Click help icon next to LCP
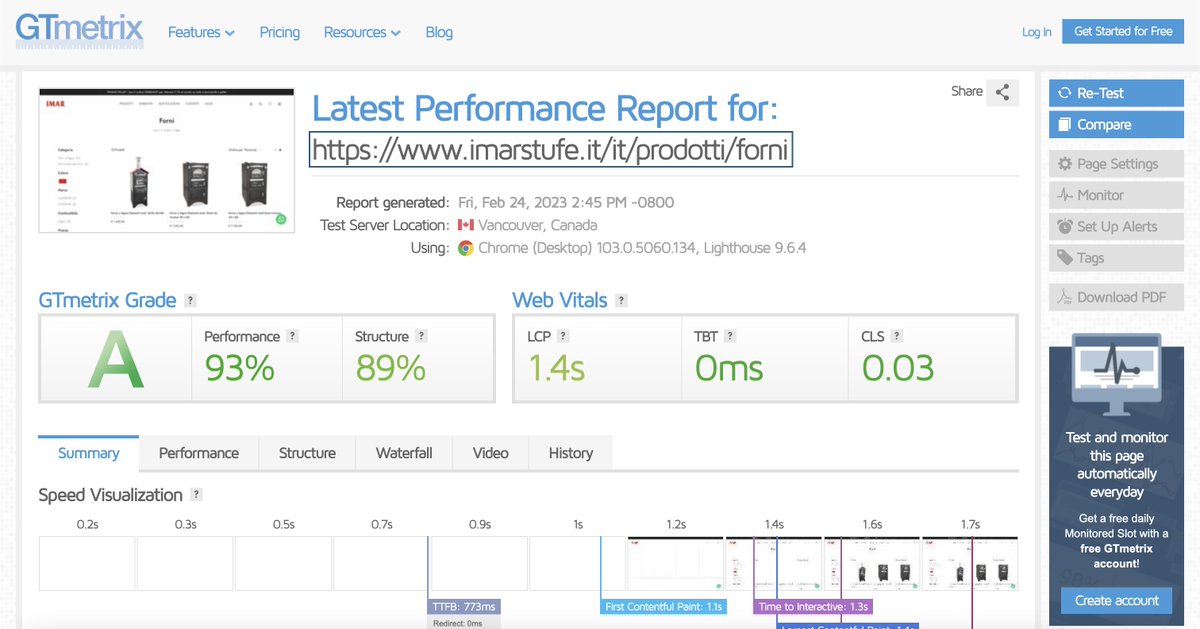This screenshot has height=629, width=1200. (563, 336)
